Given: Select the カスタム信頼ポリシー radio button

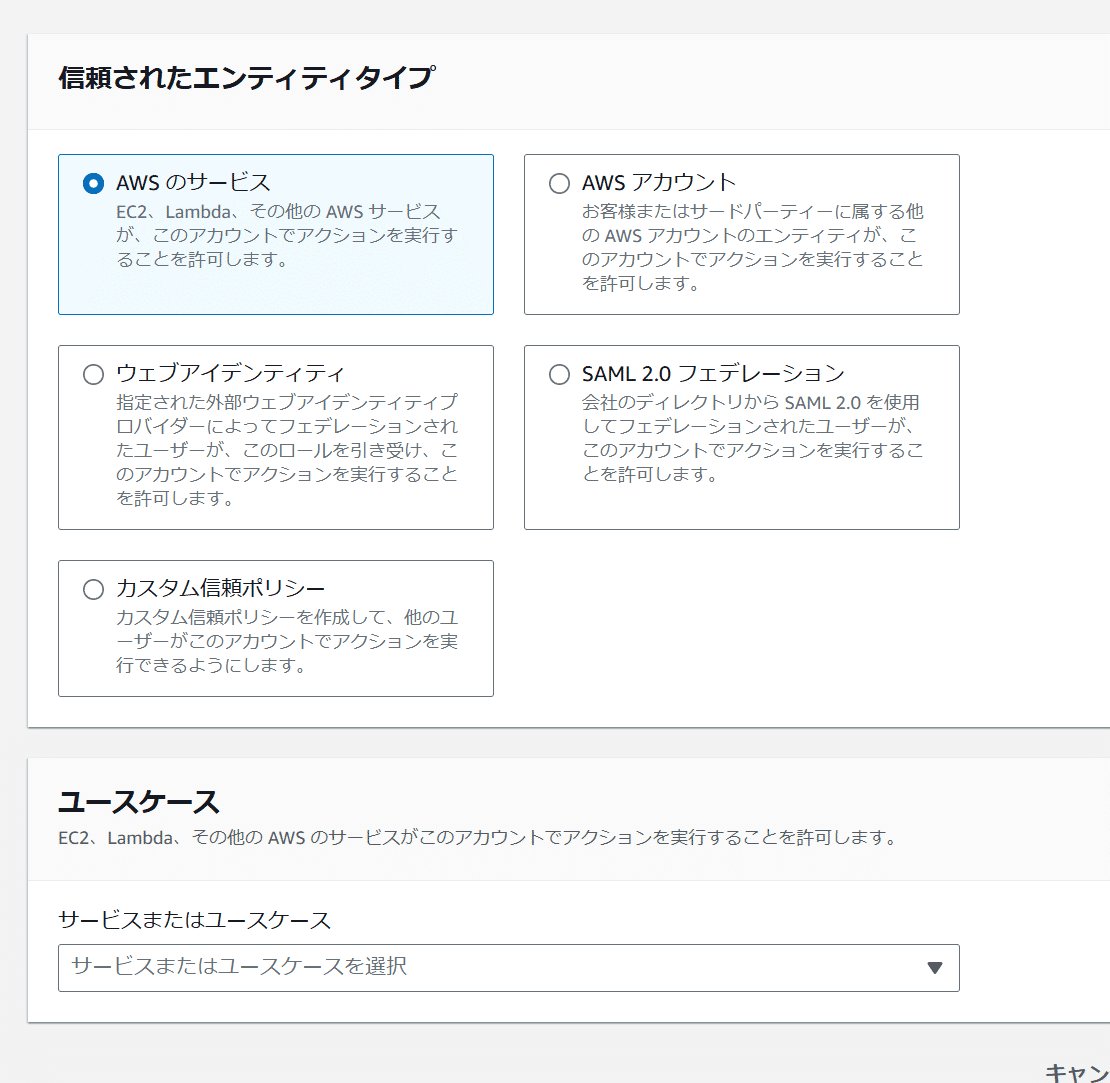Looking at the screenshot, I should 93,590.
